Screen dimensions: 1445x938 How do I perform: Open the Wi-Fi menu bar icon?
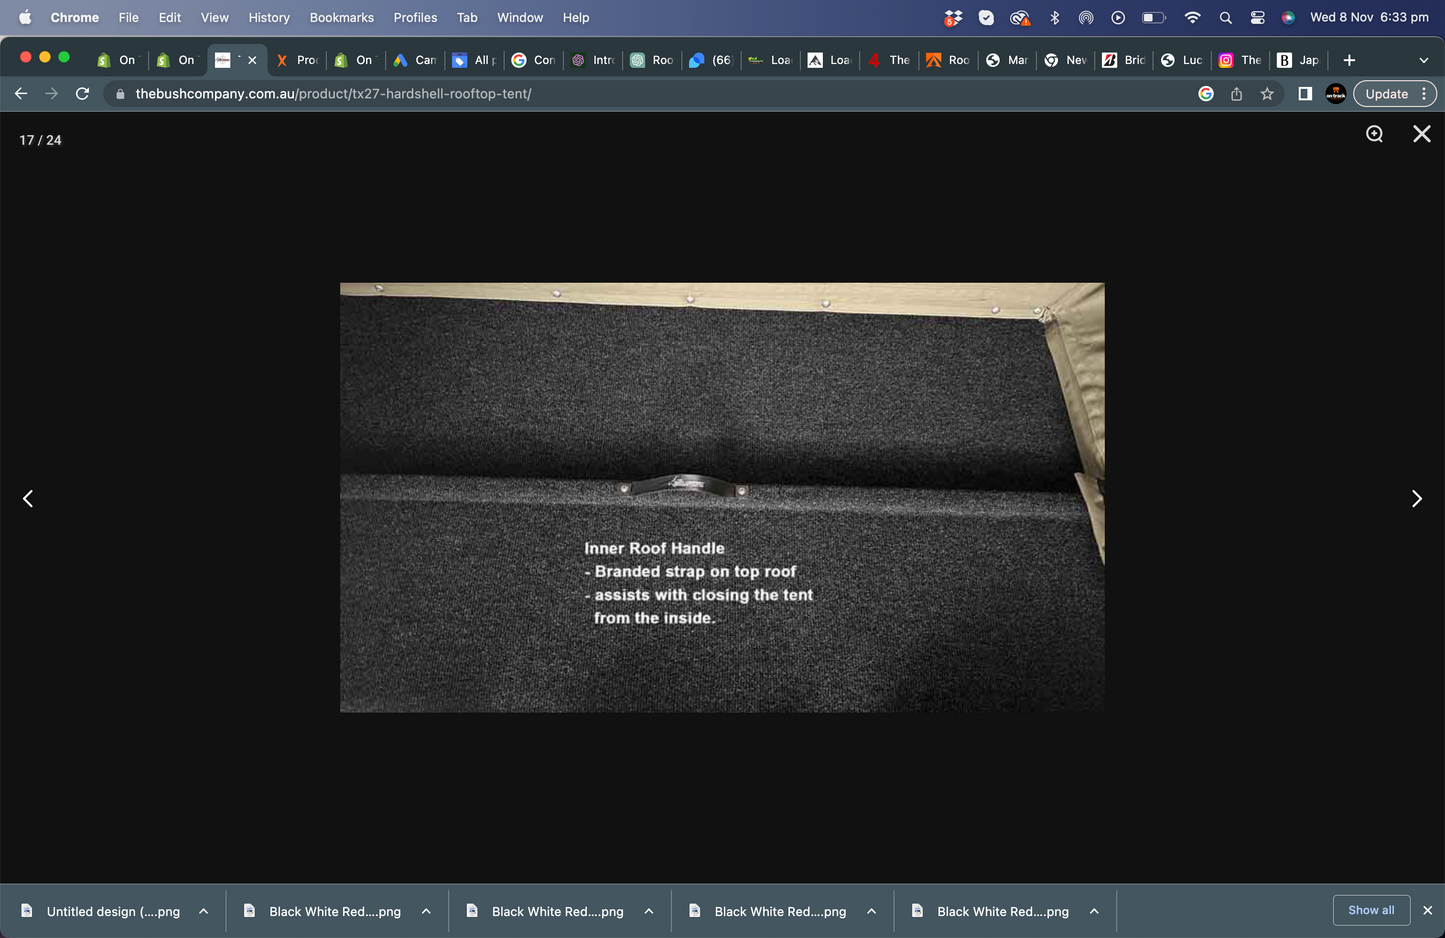point(1192,17)
